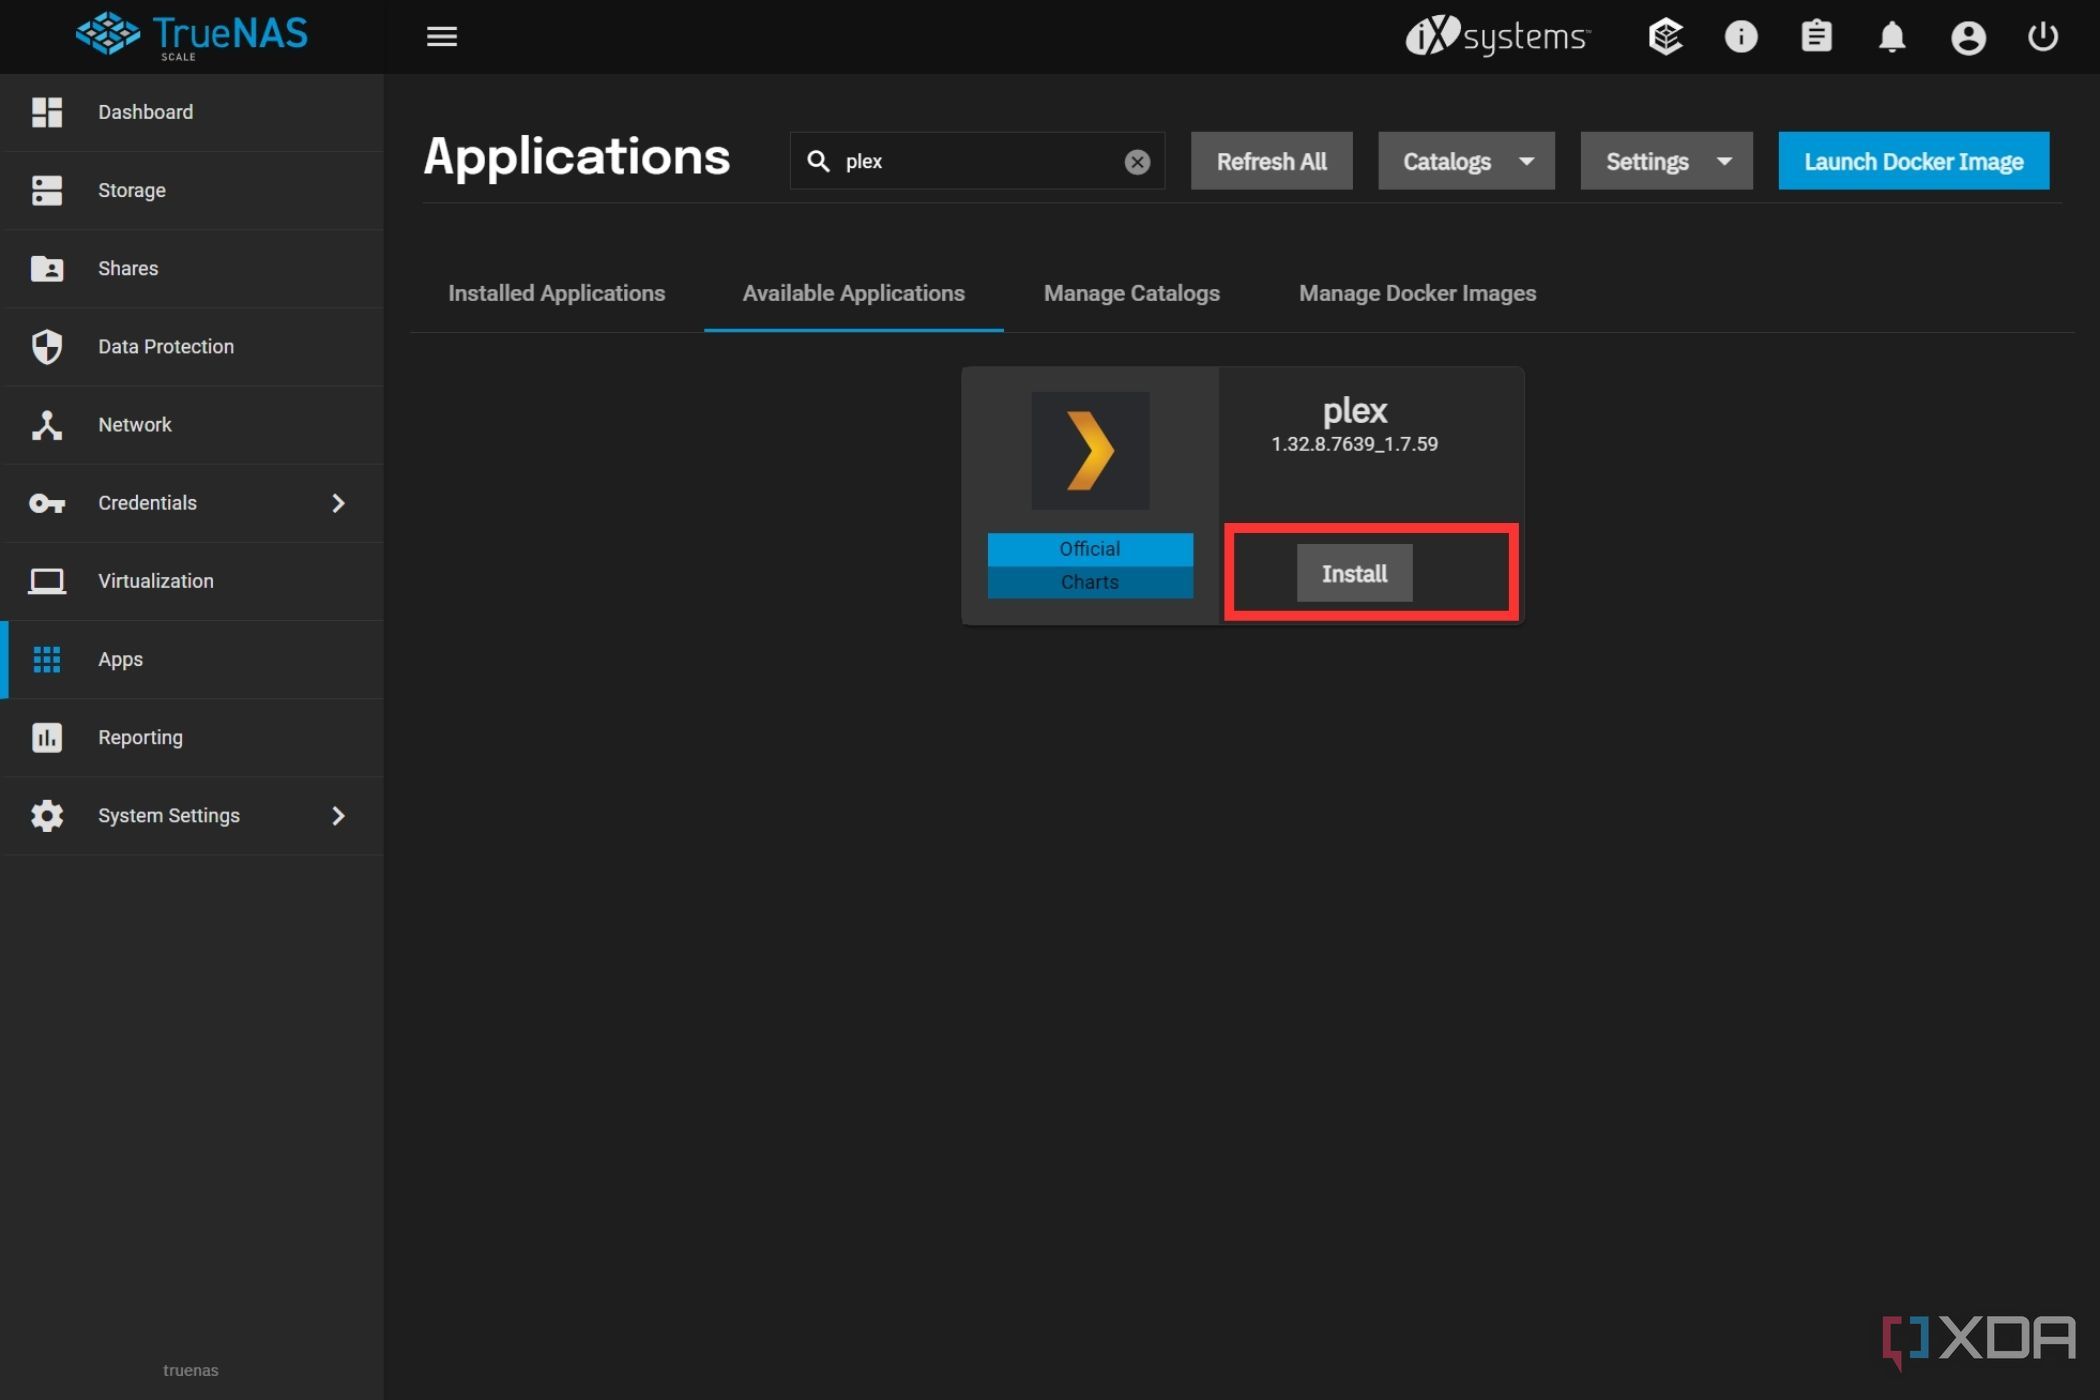Click the Network sidebar icon

click(x=46, y=424)
